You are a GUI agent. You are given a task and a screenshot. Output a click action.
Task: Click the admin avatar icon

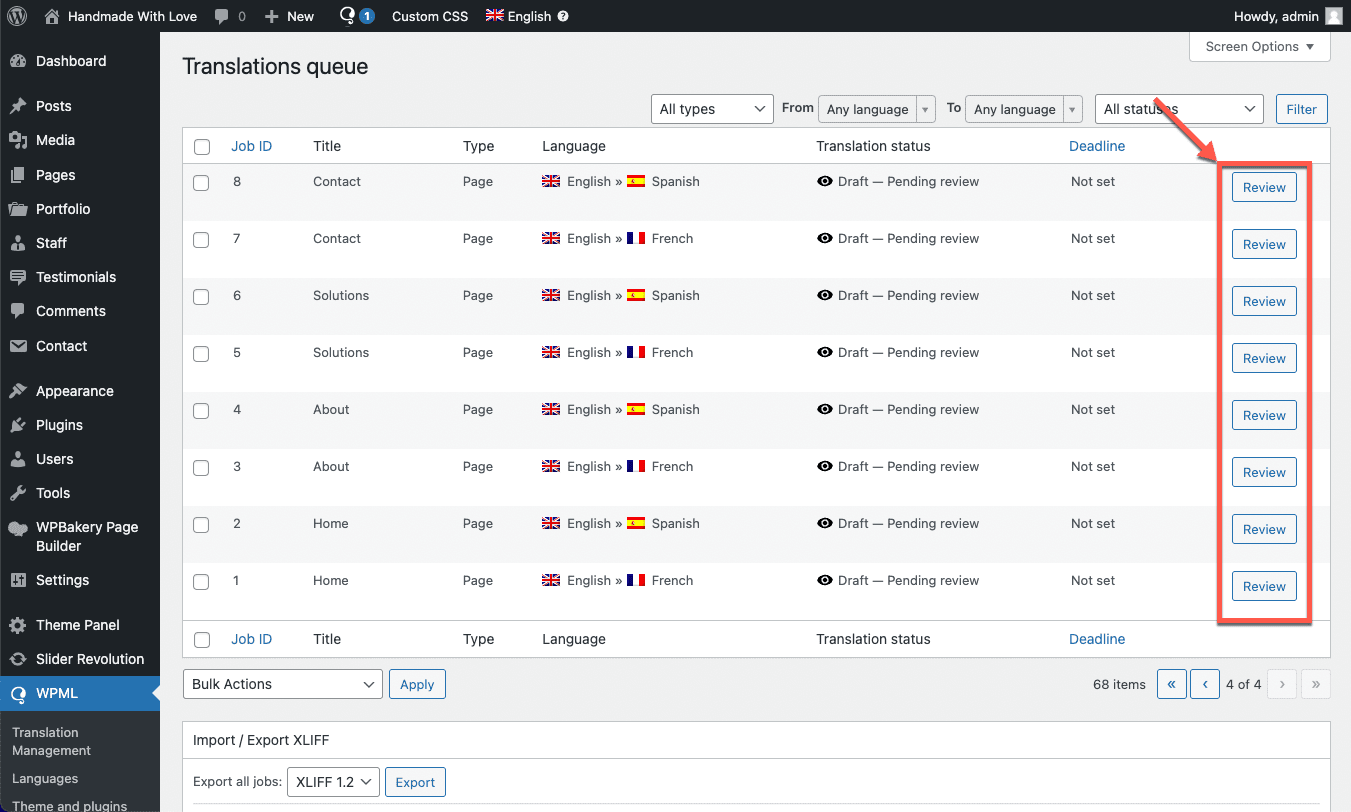click(x=1333, y=16)
